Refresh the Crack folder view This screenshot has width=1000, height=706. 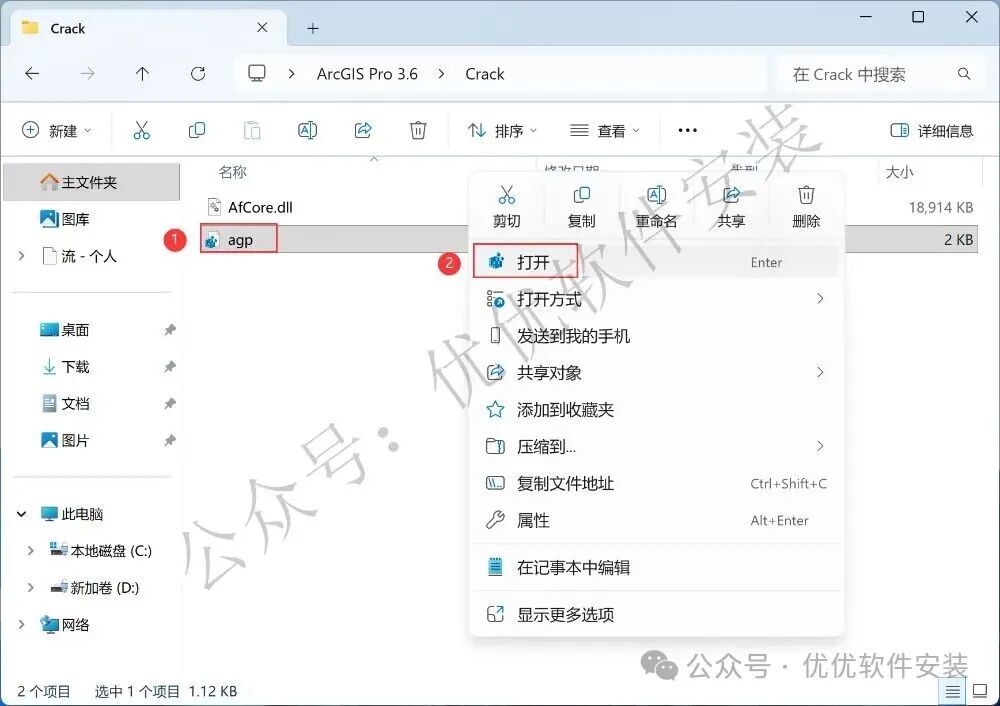[x=198, y=74]
